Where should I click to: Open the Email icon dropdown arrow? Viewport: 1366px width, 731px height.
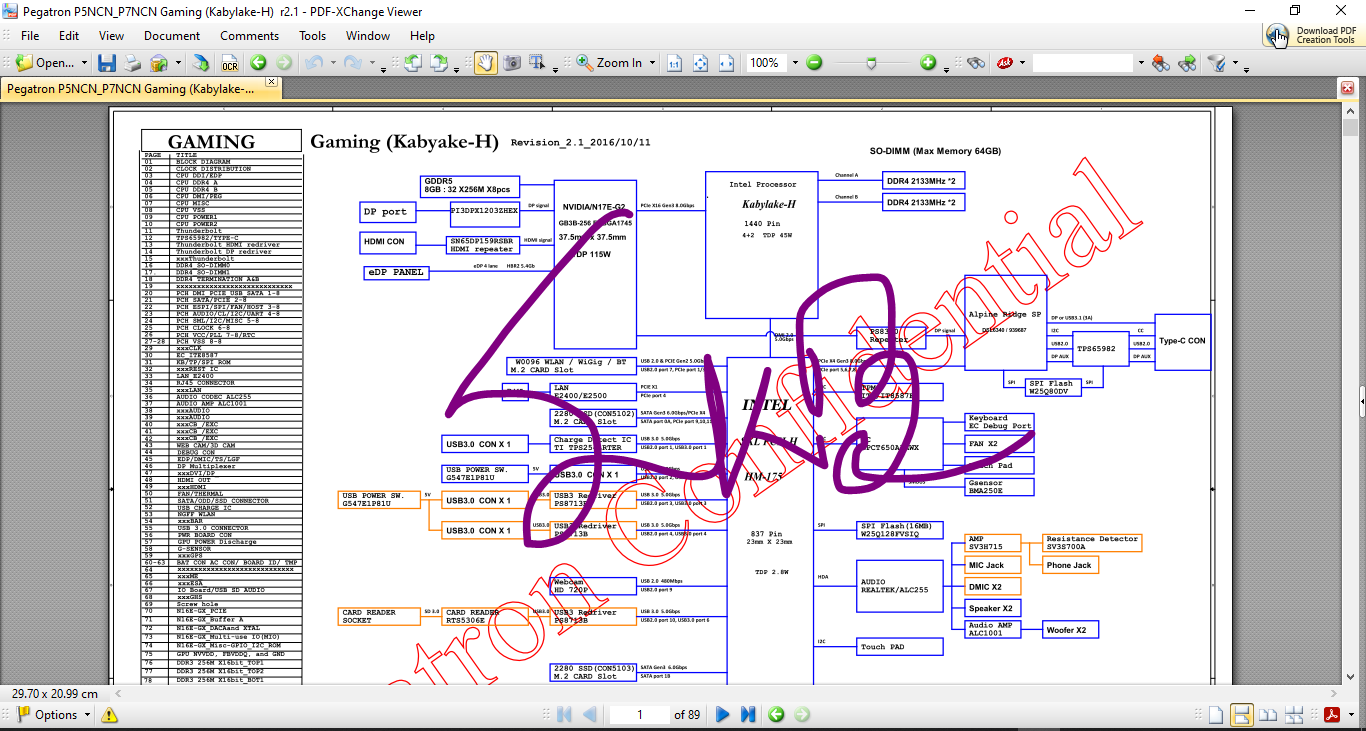point(178,63)
